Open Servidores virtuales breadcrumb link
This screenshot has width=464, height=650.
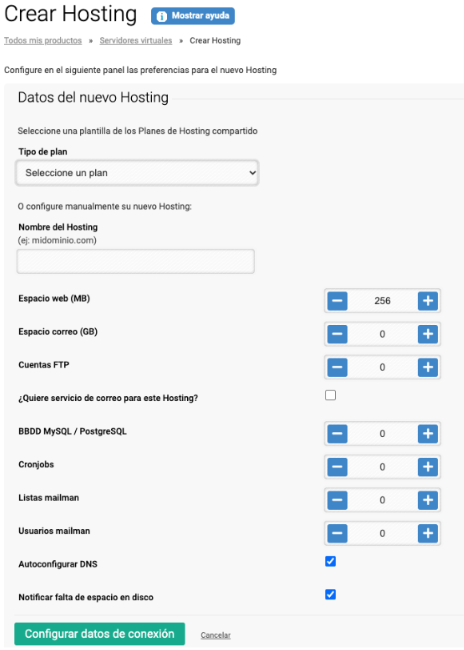coord(136,41)
